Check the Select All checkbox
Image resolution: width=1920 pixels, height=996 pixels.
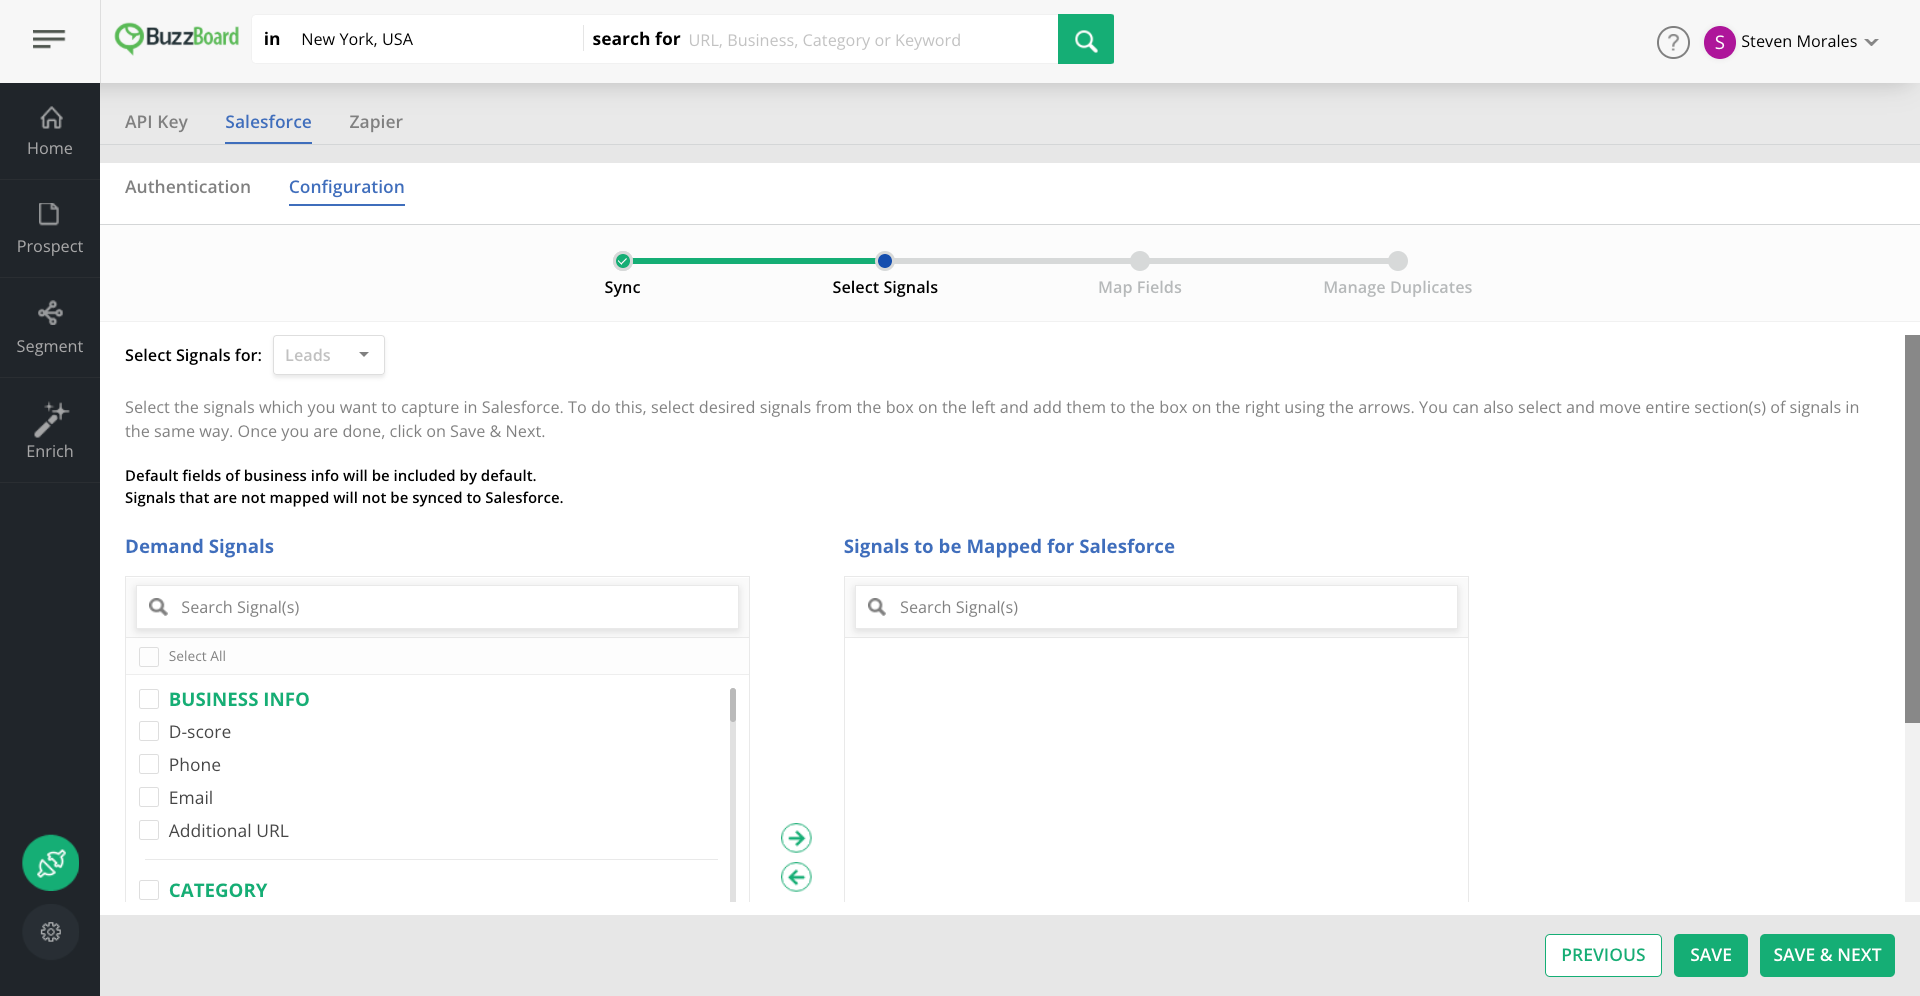149,657
